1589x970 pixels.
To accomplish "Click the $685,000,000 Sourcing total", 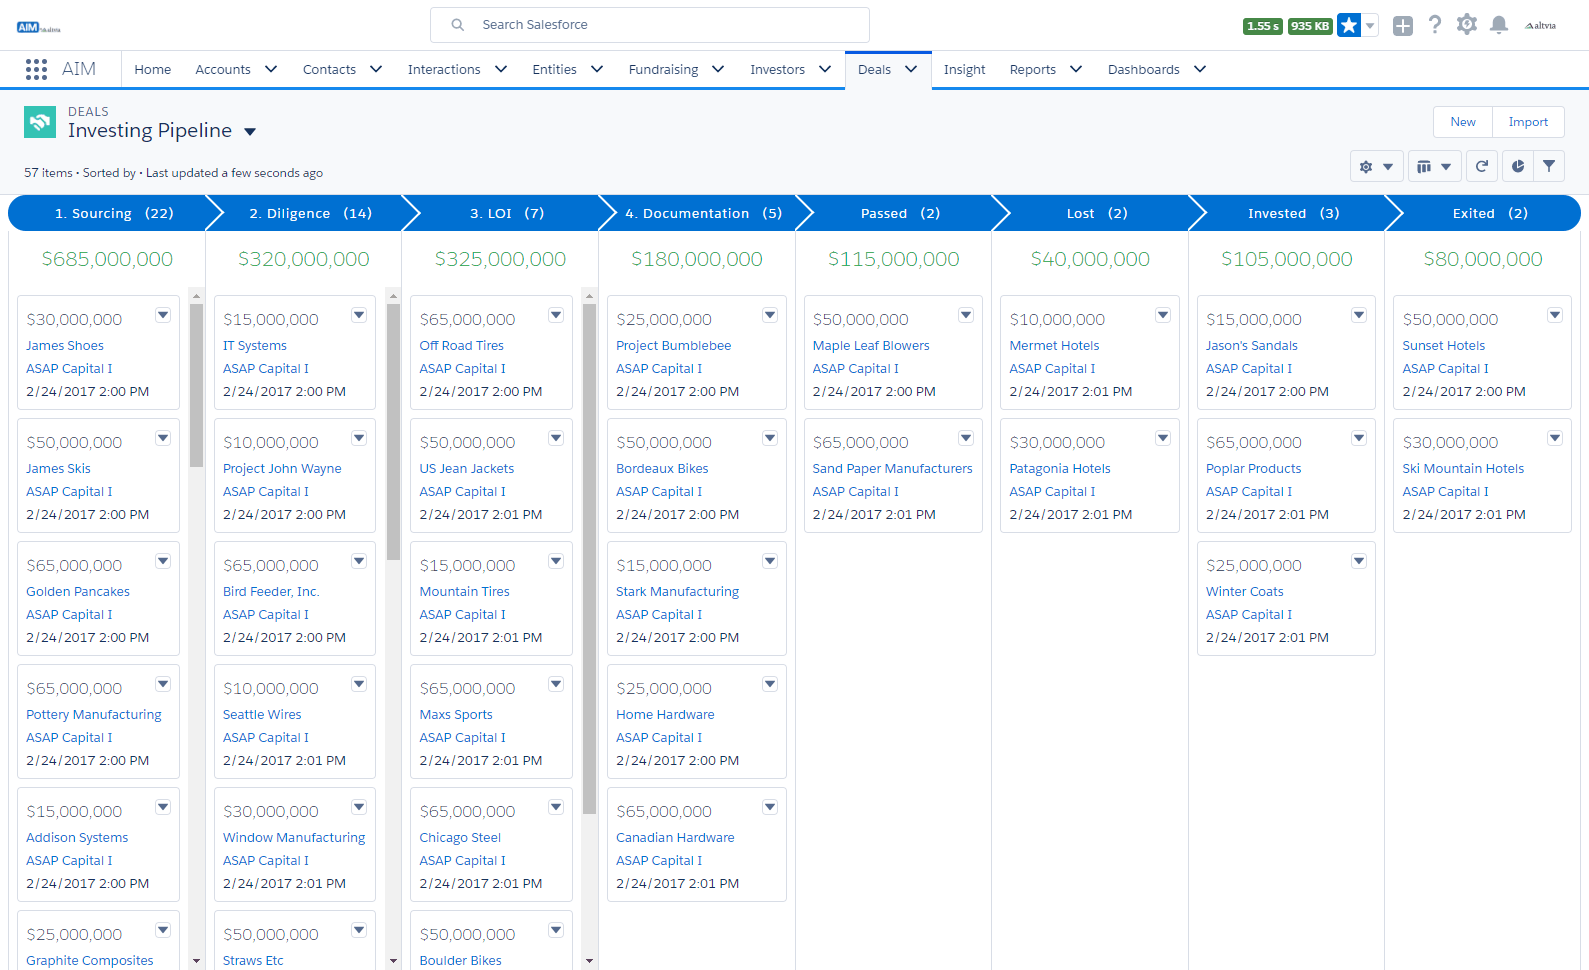I will tap(107, 259).
